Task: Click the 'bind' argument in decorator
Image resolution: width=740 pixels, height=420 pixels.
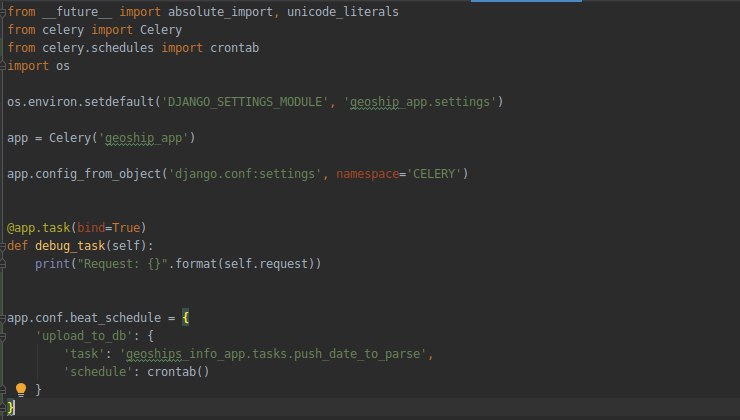Action: pyautogui.click(x=91, y=228)
